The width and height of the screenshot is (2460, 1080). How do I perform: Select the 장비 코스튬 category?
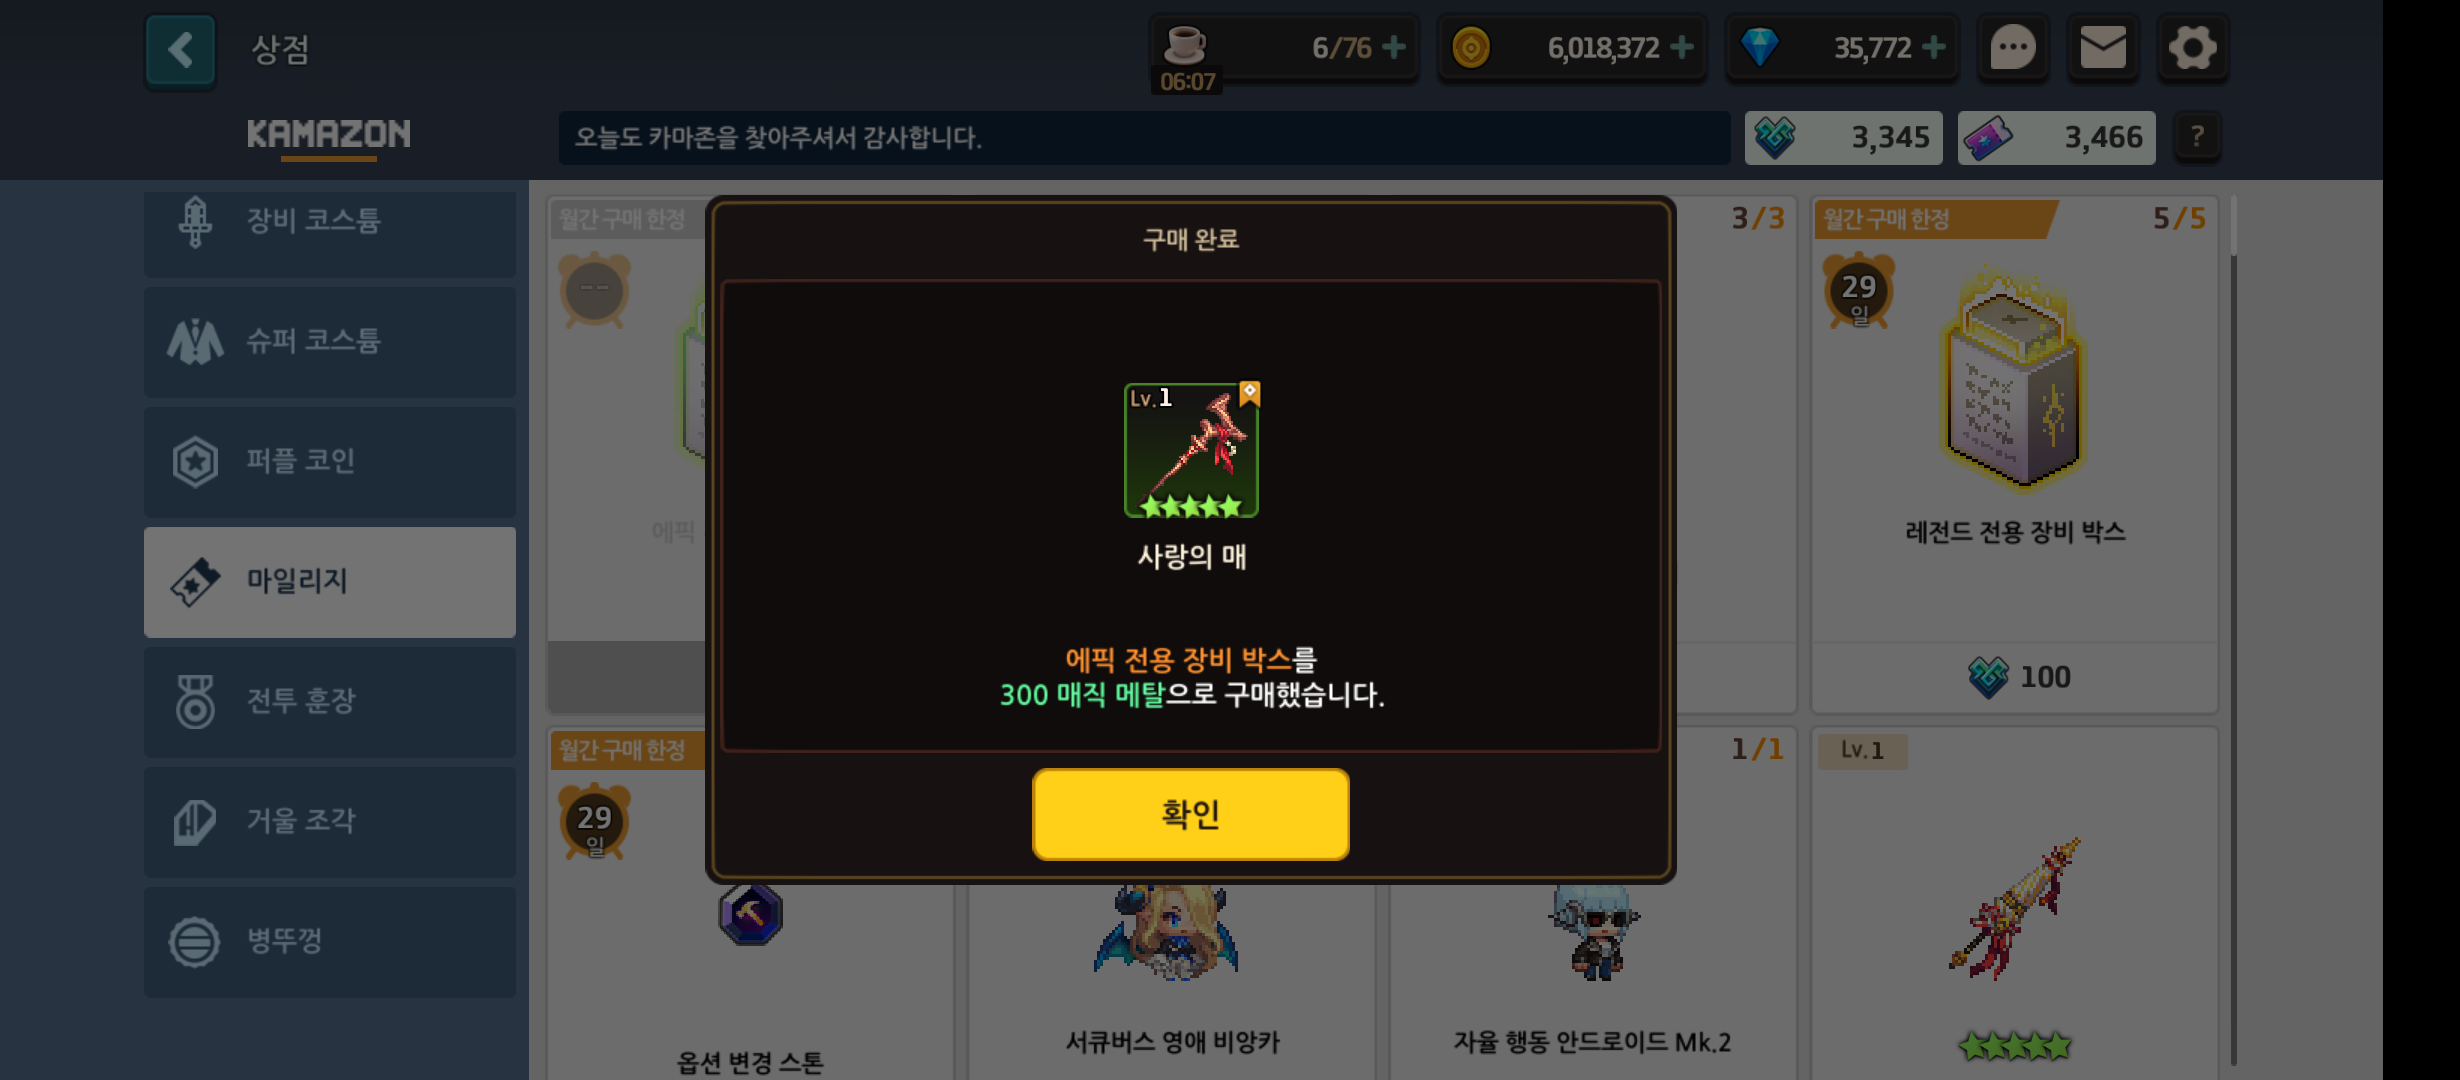[330, 224]
